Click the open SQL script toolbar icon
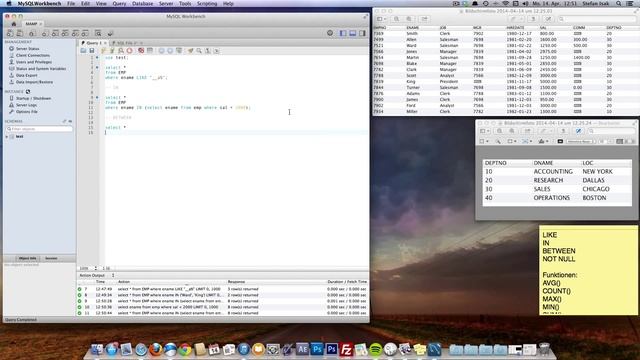 20,33
